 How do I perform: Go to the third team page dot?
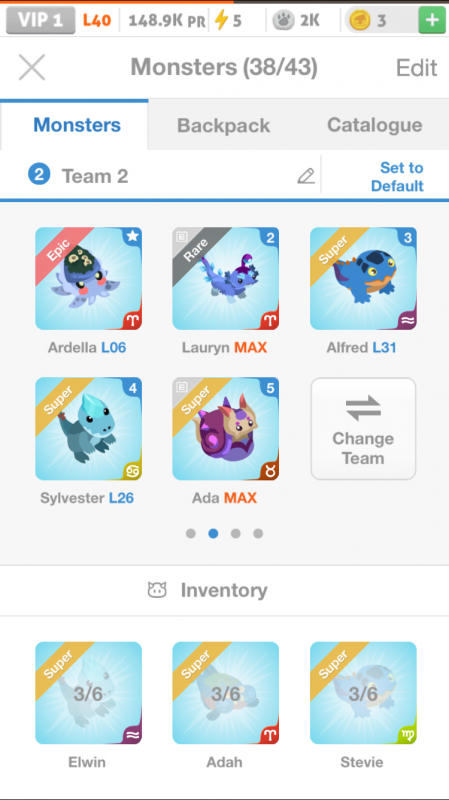(236, 534)
